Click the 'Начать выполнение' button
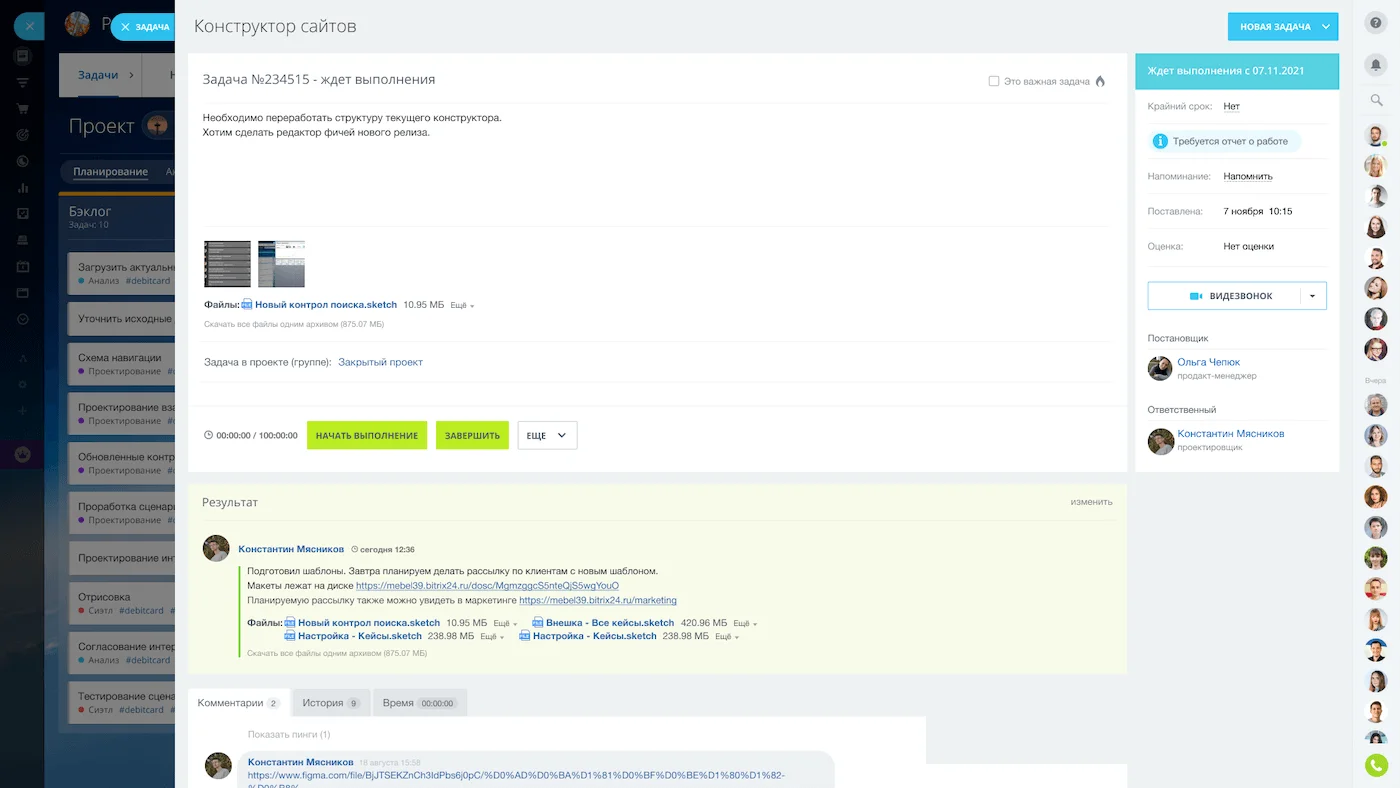 pyautogui.click(x=367, y=436)
